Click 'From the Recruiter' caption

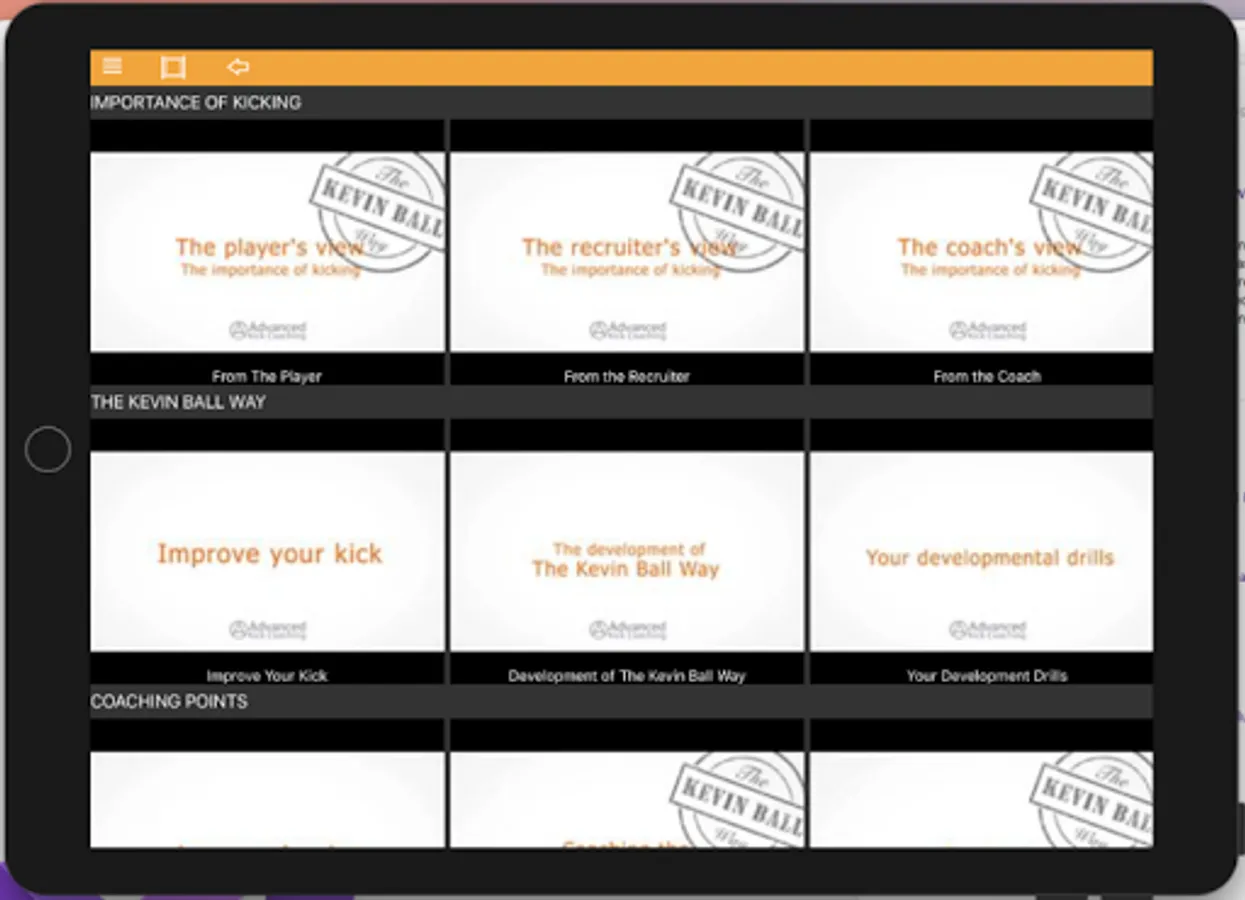[627, 376]
